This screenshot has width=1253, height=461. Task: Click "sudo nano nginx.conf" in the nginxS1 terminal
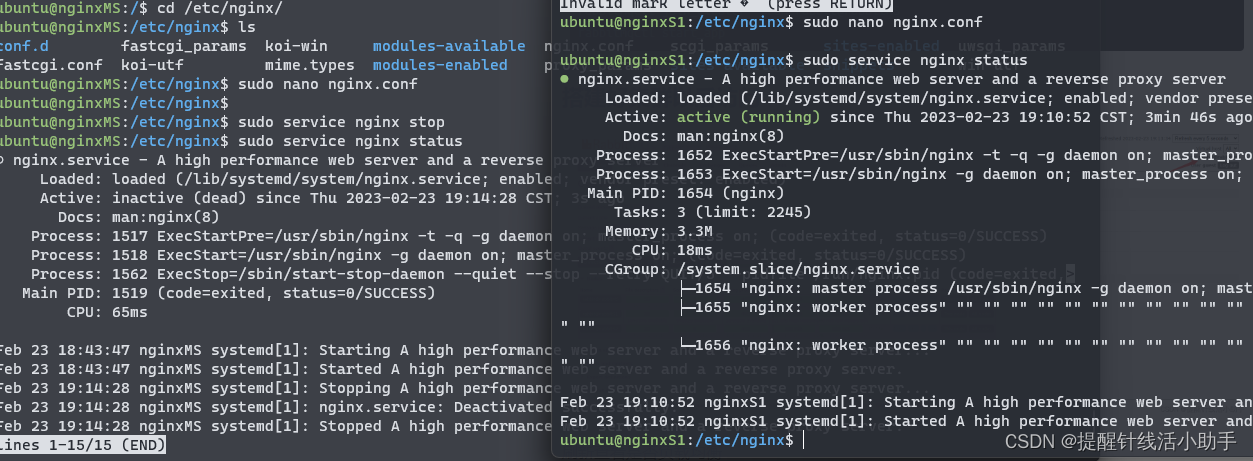click(892, 22)
